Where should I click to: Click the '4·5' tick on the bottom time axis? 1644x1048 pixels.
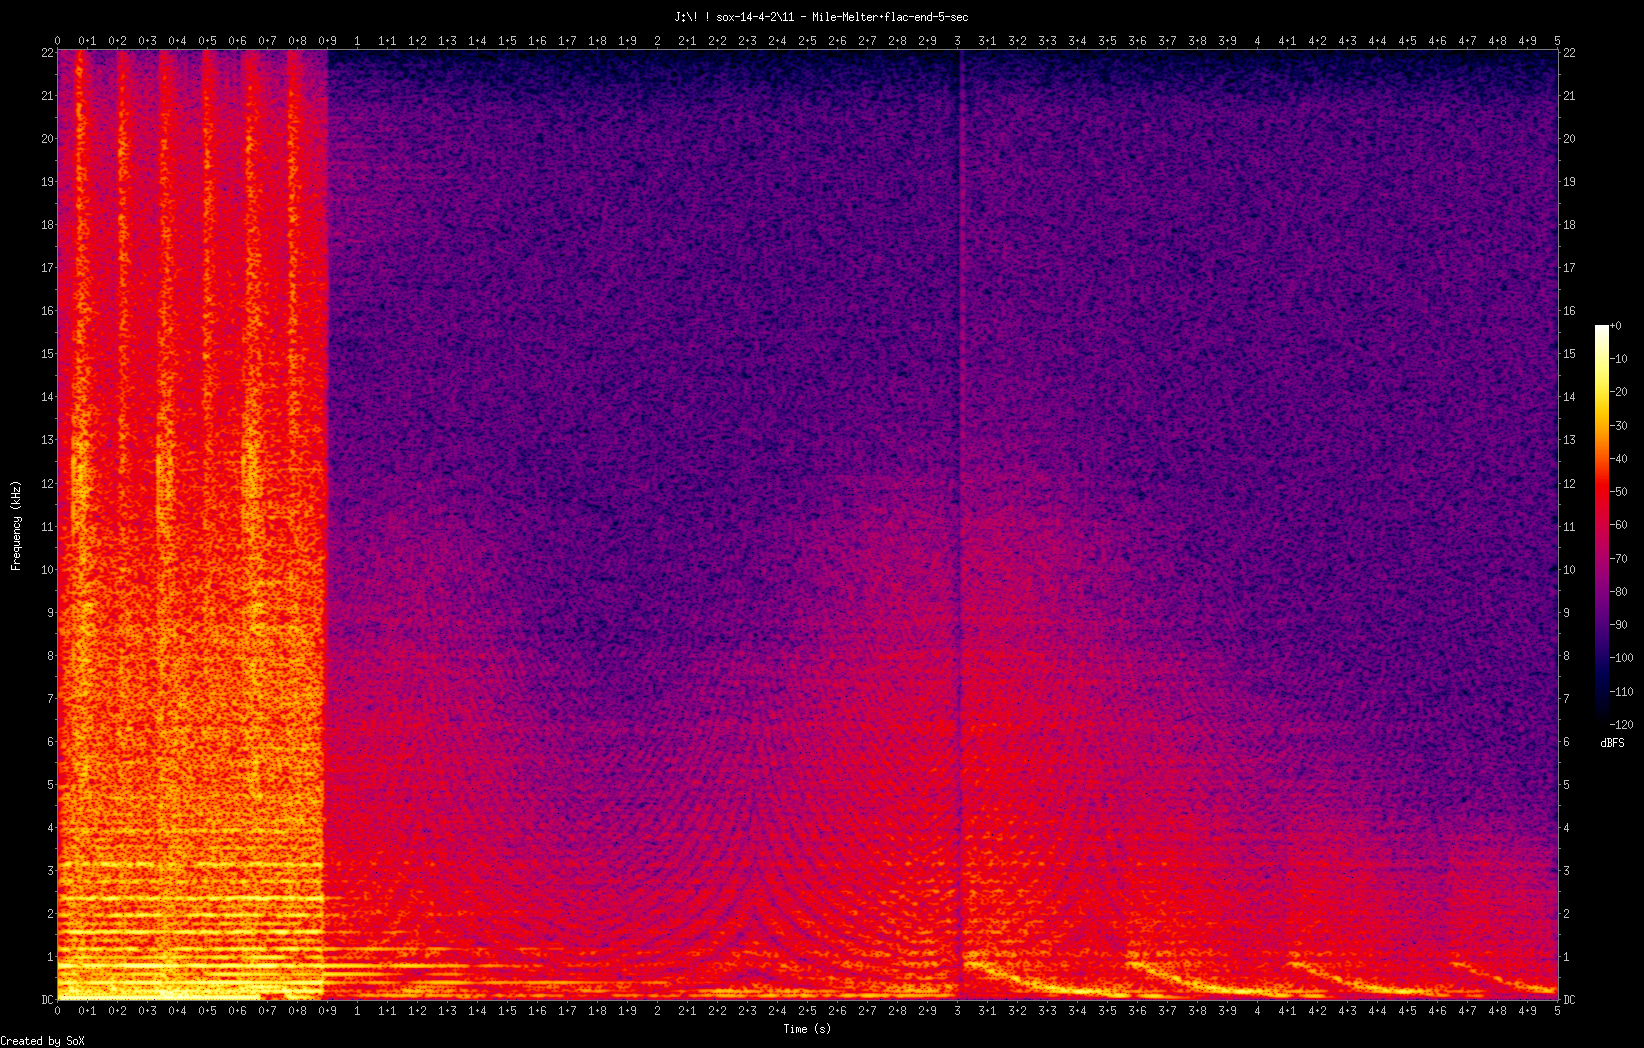[1407, 1011]
